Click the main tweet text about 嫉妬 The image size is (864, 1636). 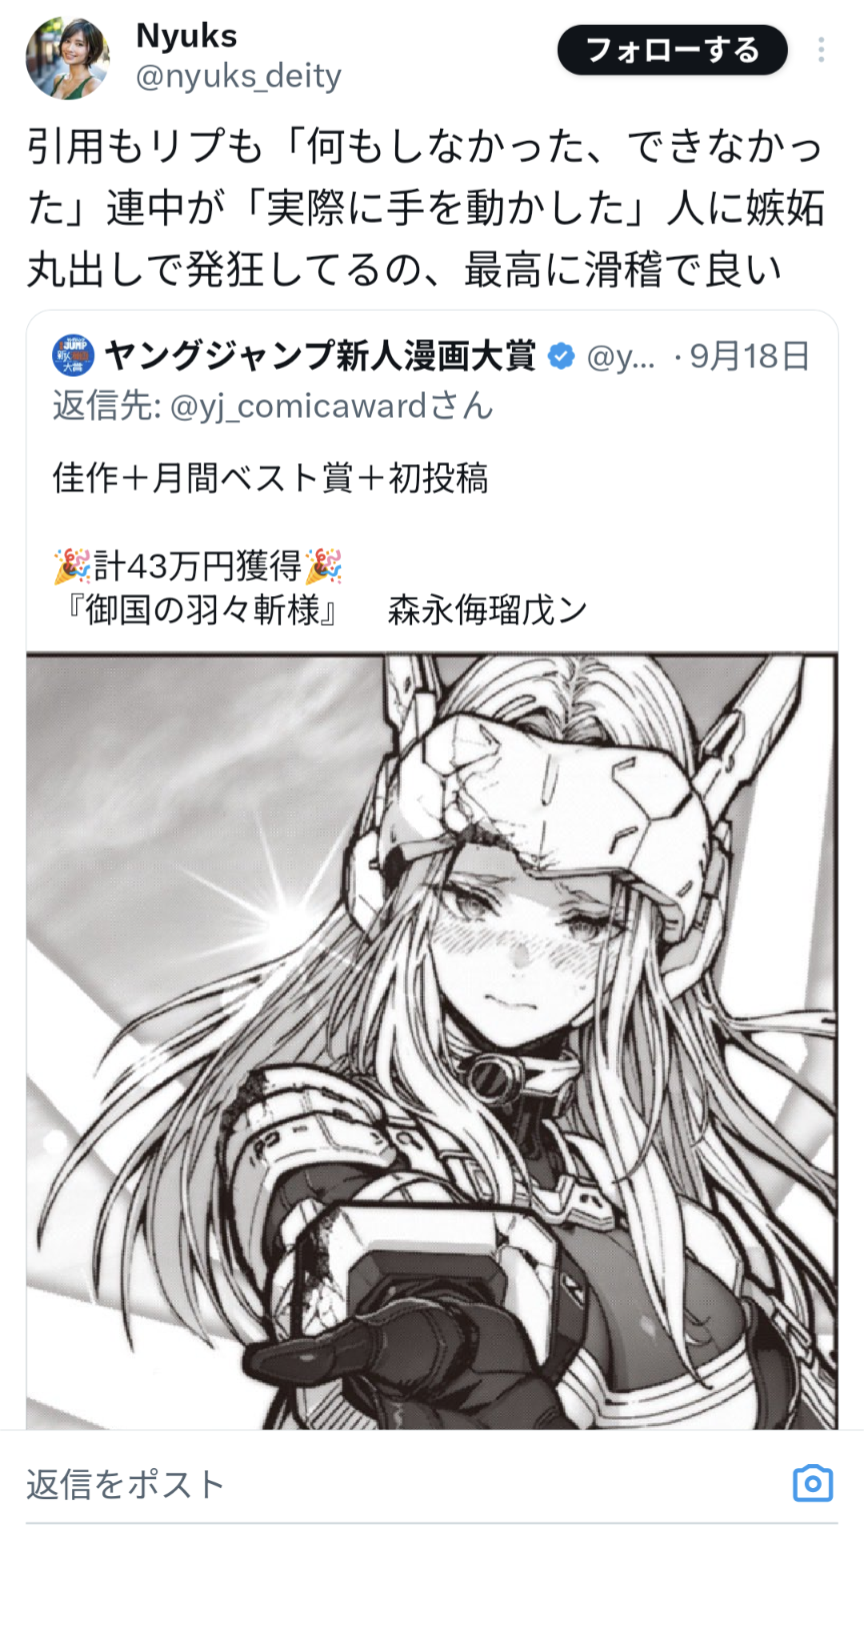426,208
